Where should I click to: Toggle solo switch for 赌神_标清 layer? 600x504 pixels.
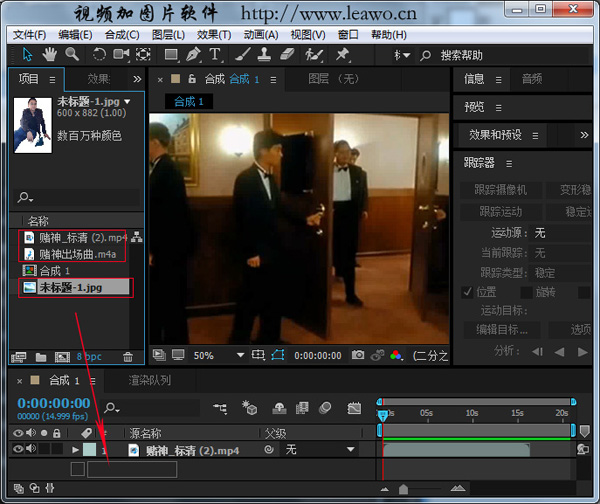click(44, 449)
